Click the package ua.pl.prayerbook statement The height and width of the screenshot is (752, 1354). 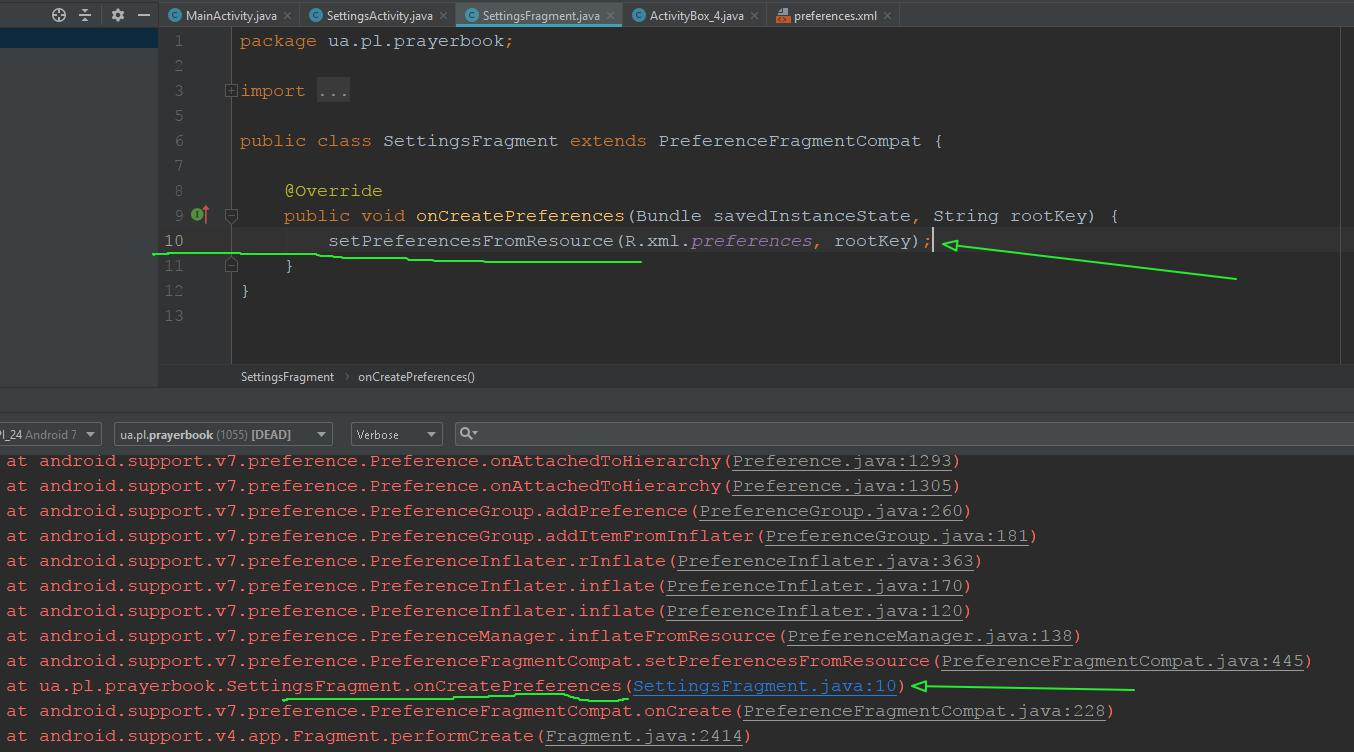377,41
